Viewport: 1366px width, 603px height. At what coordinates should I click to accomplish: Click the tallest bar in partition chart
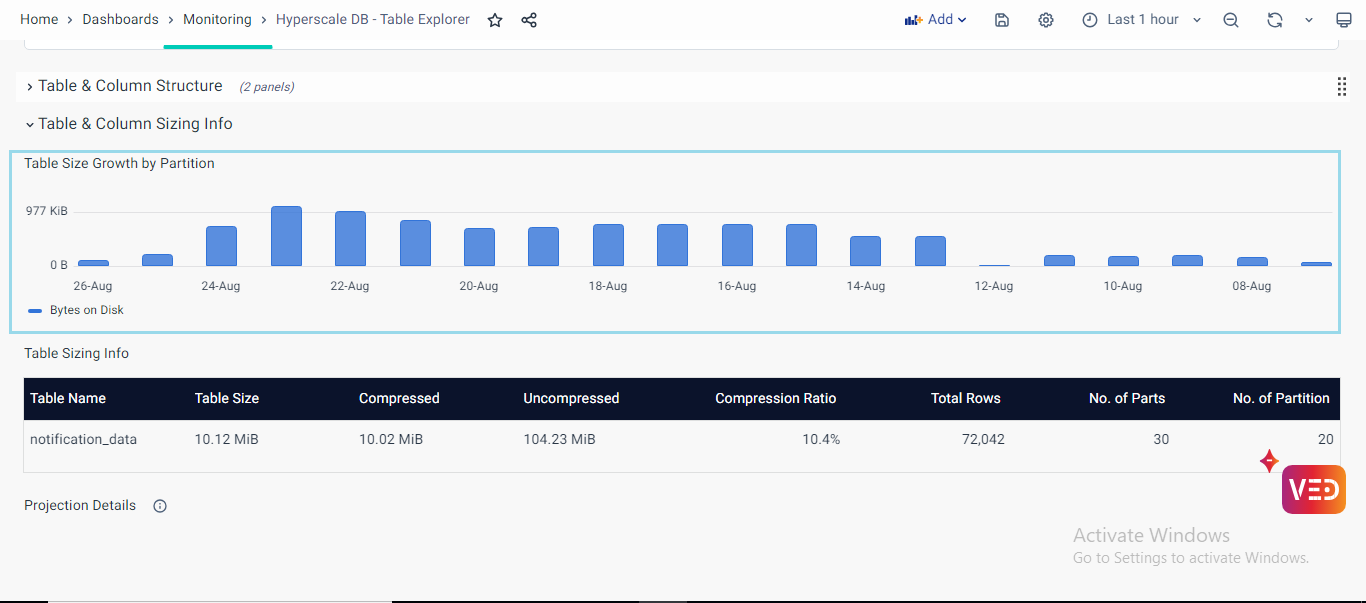tap(286, 236)
